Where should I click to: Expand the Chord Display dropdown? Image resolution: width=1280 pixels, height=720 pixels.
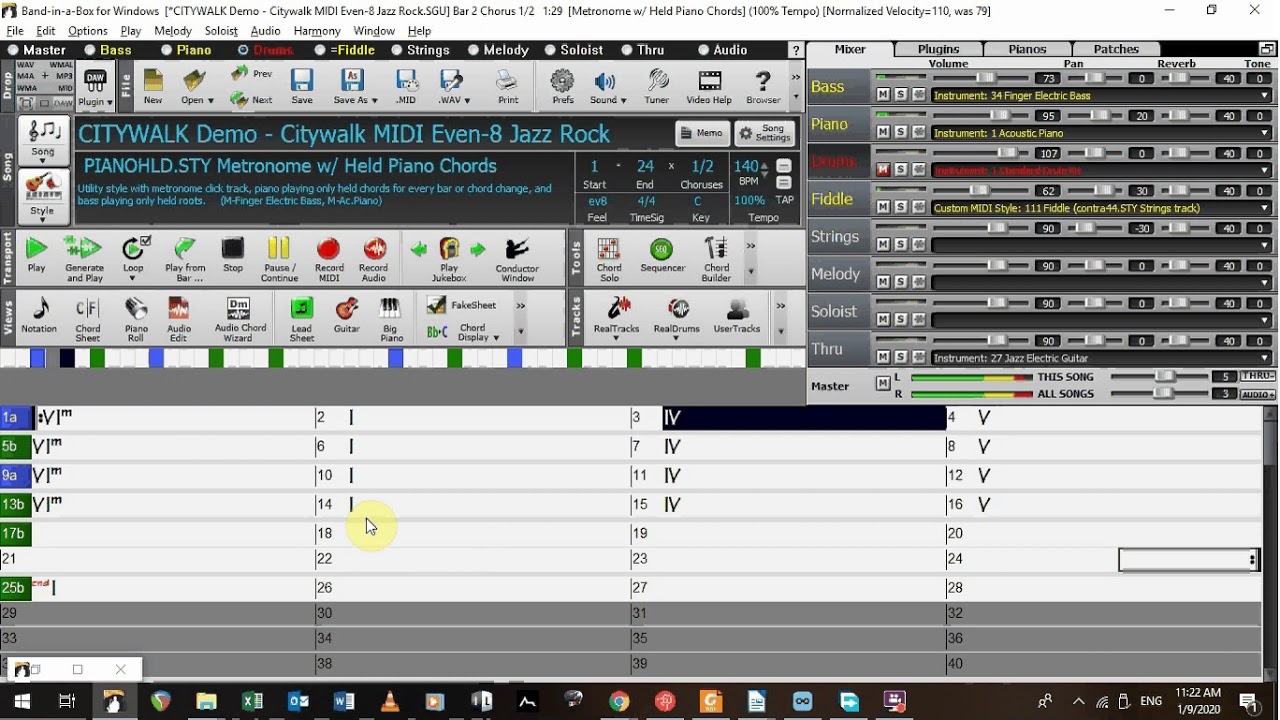click(x=496, y=338)
